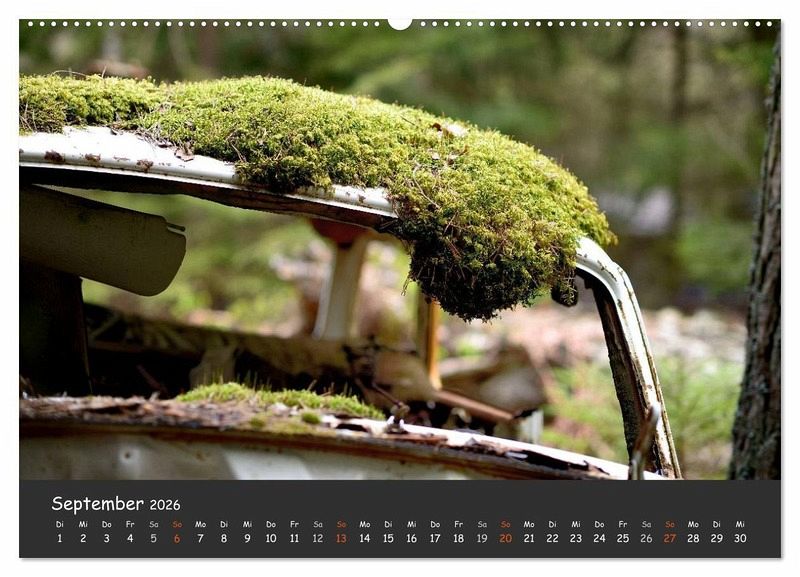Screen dimensions: 800x577
Task: Select the year 2026 label
Action: pos(165,505)
